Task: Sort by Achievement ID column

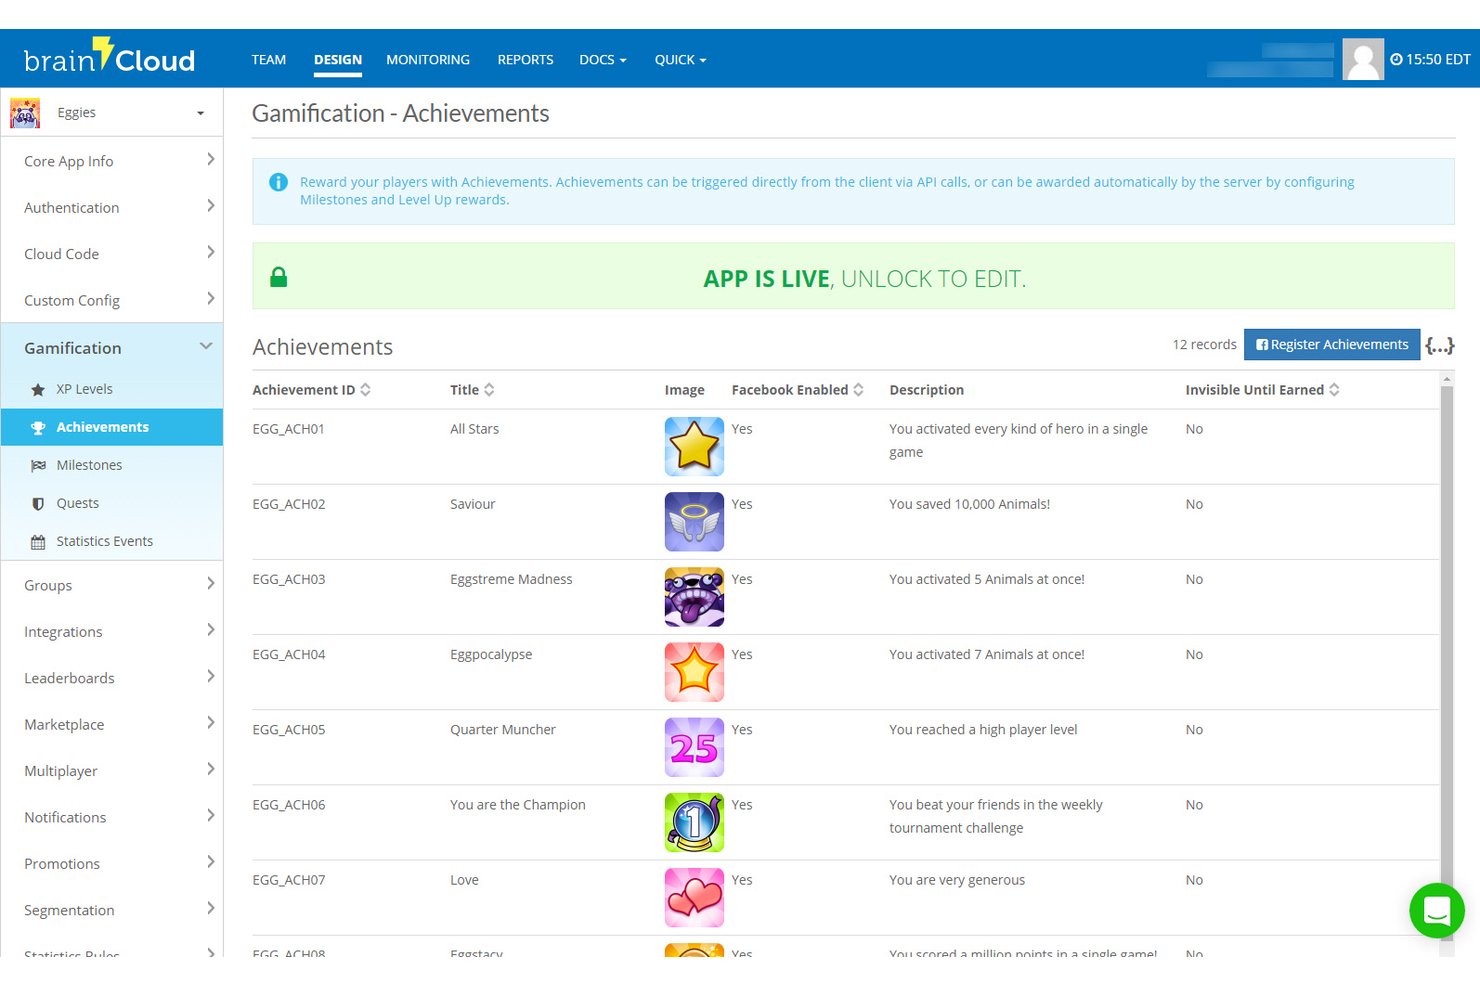Action: pos(311,390)
